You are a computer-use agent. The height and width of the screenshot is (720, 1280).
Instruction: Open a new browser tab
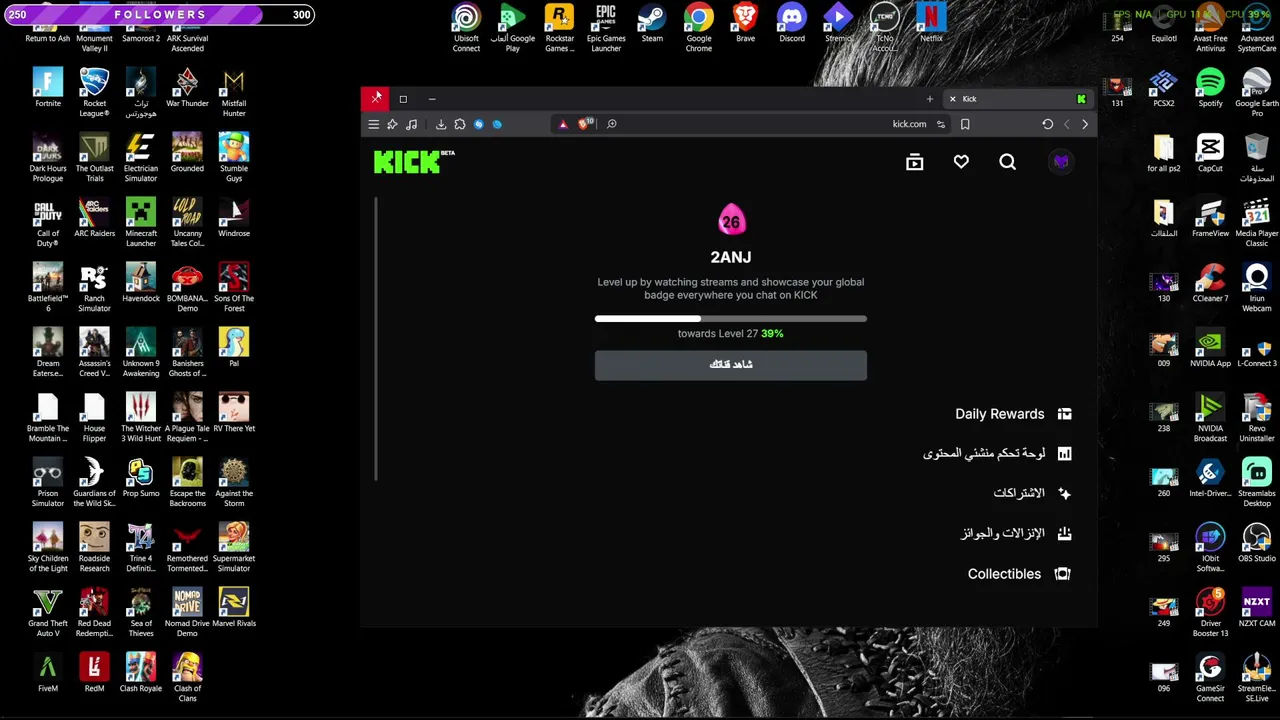coord(929,99)
